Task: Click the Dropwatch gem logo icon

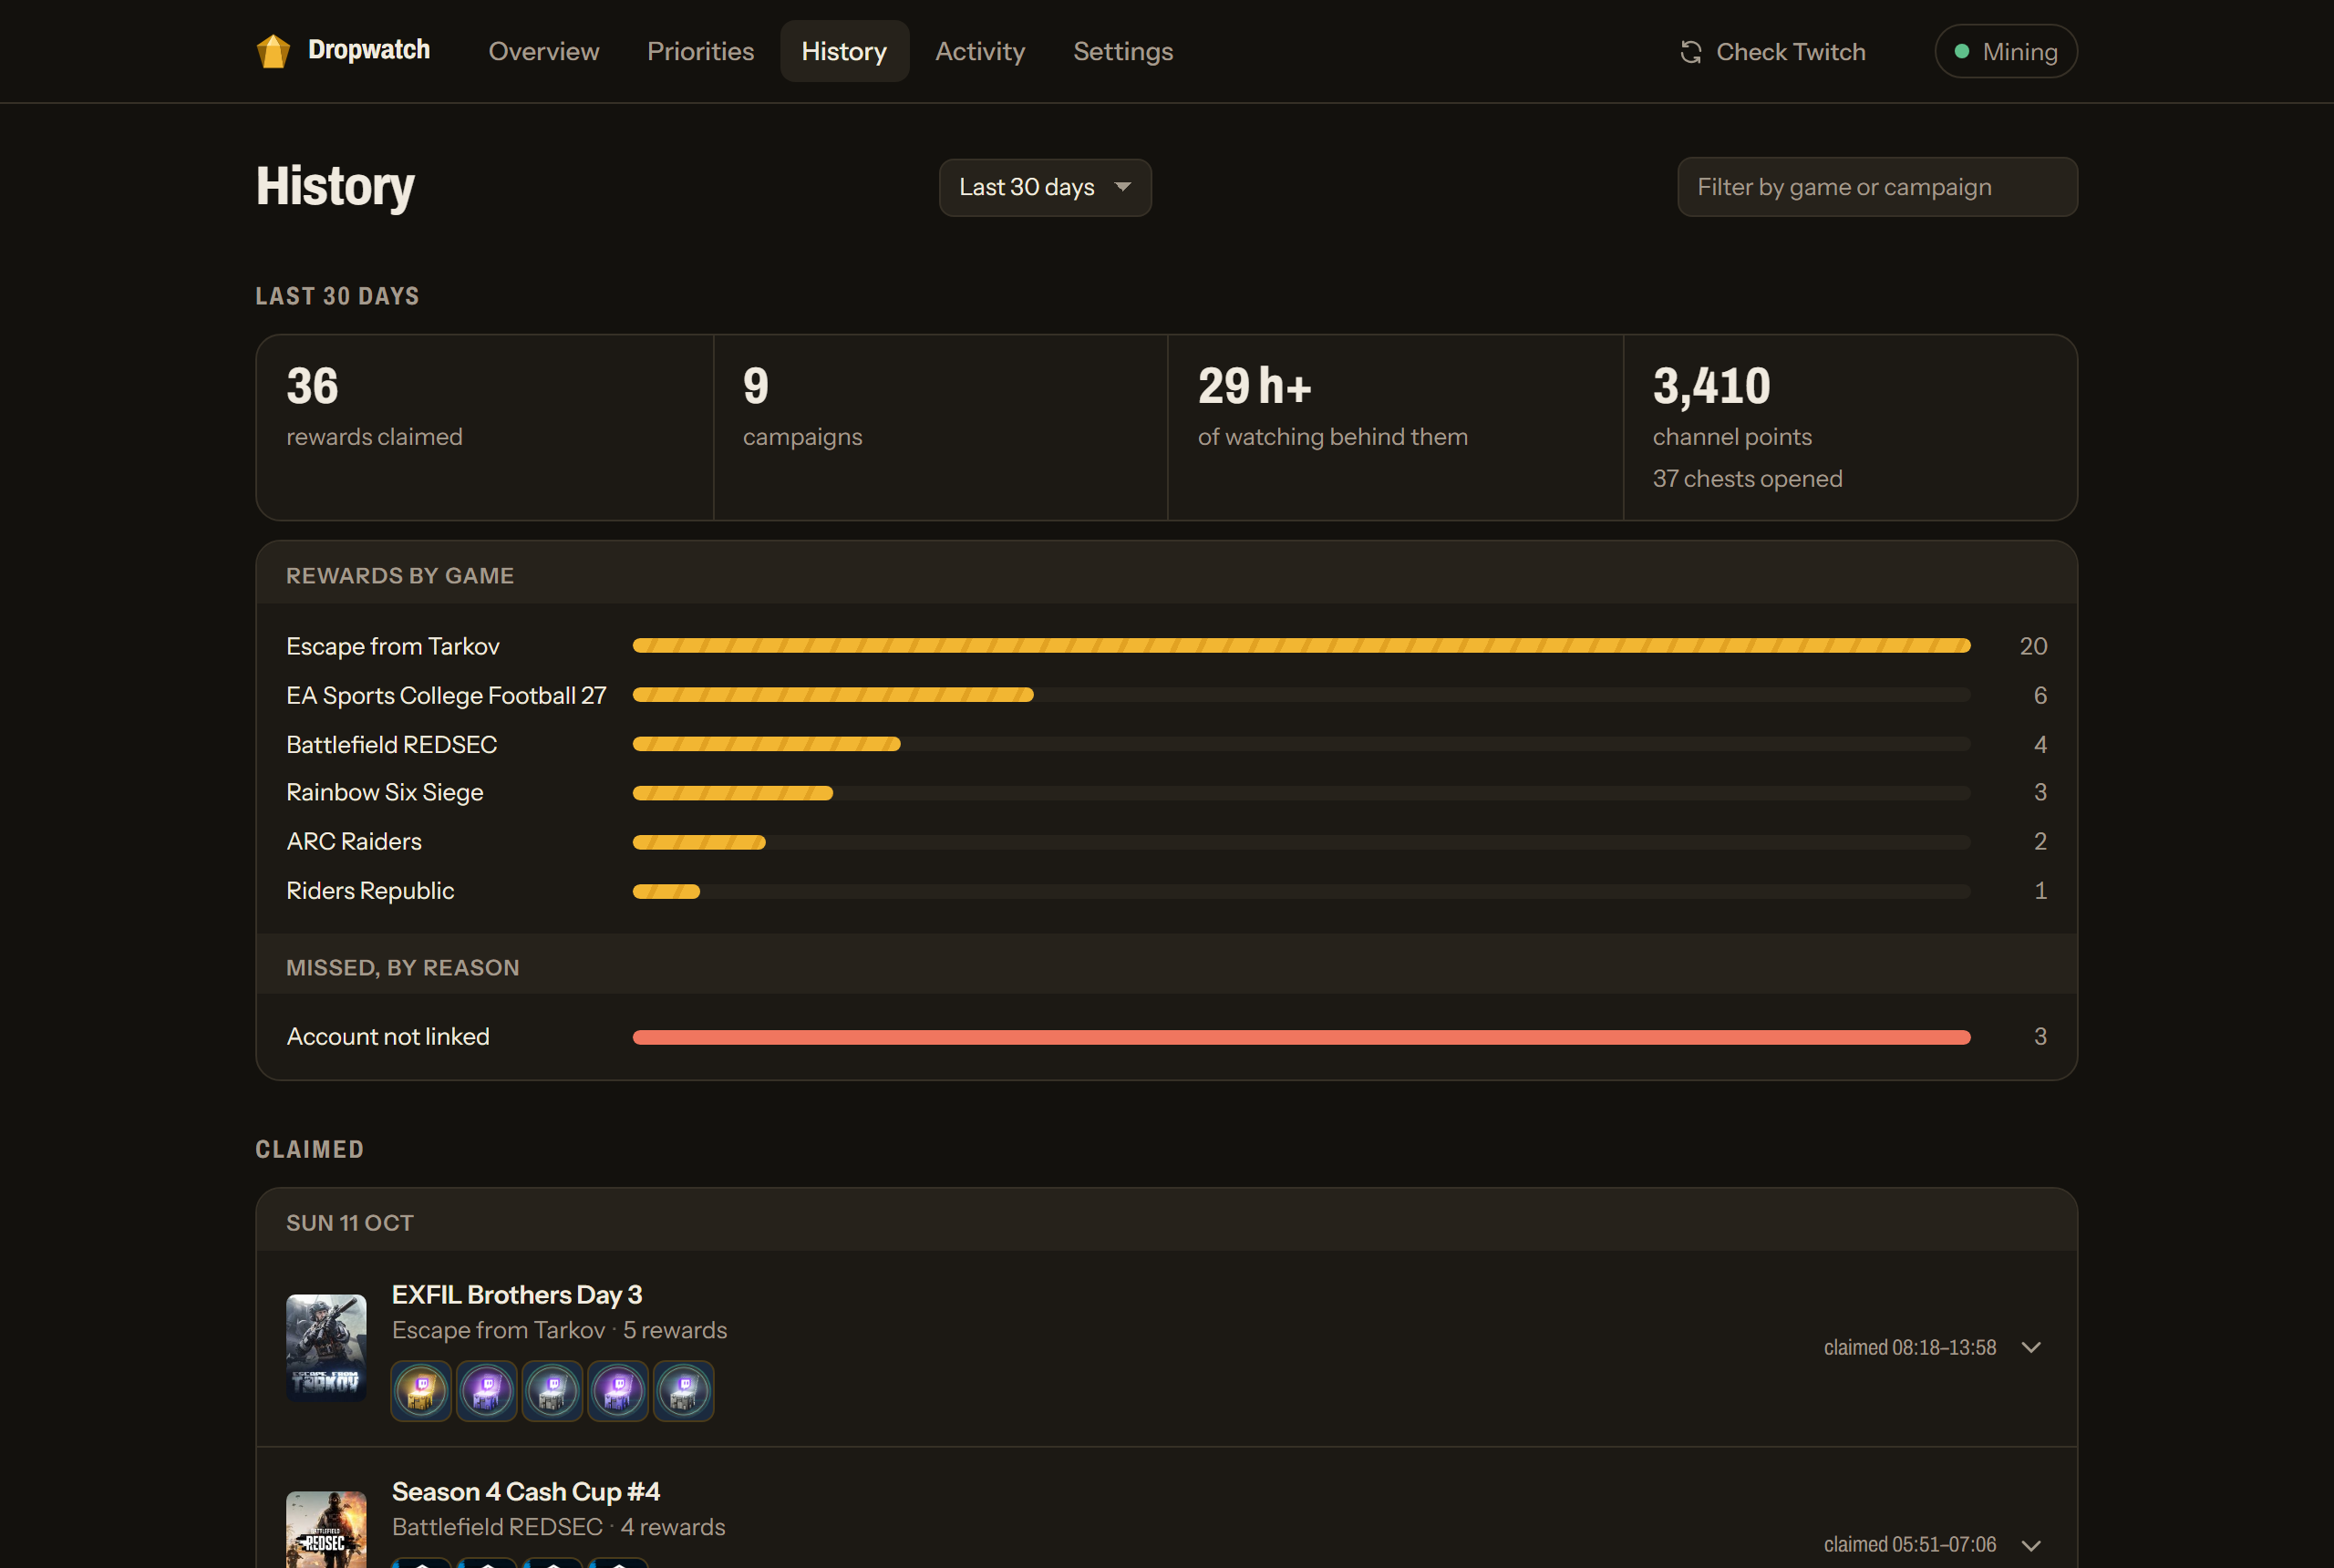Action: point(273,51)
